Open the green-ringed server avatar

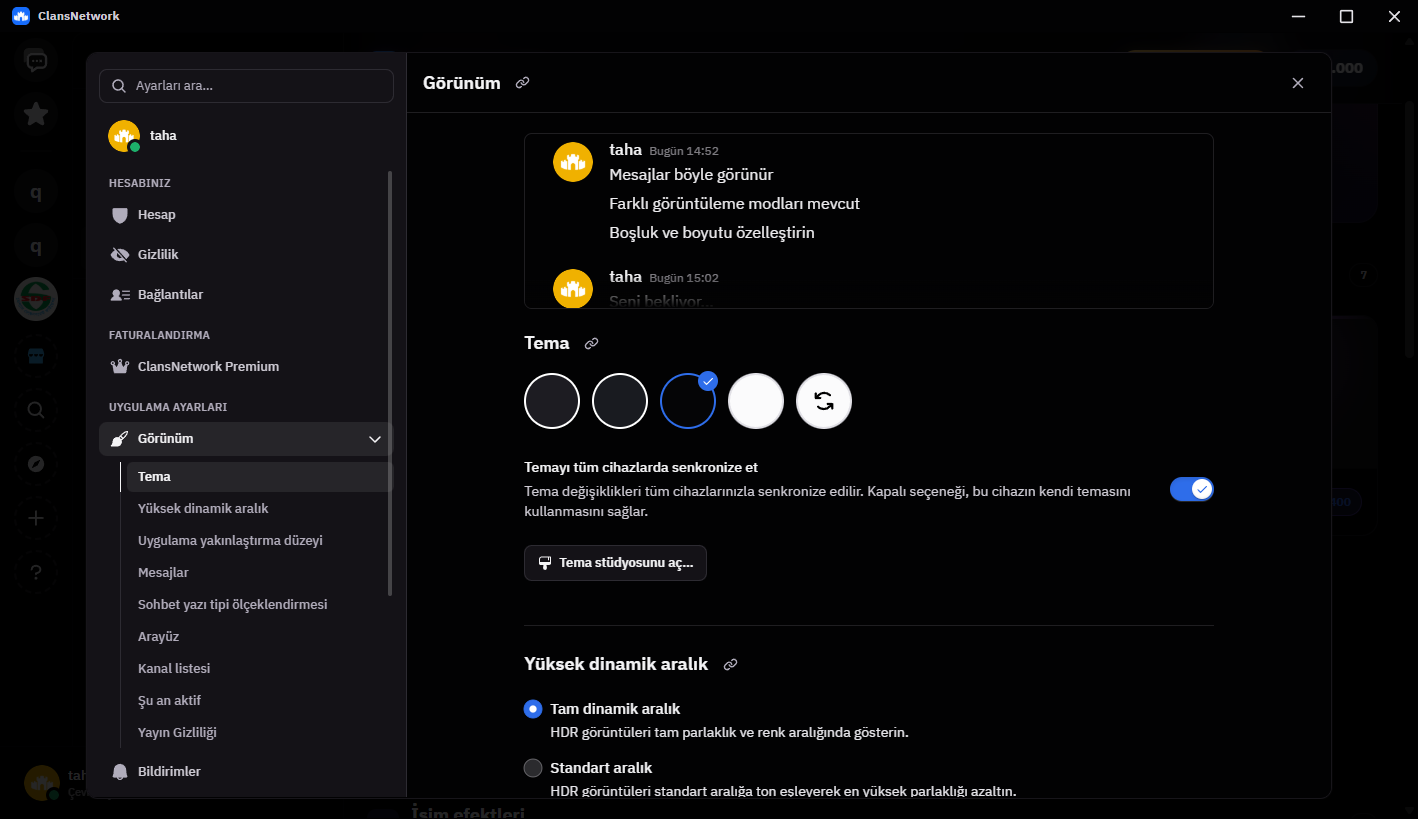[36, 299]
